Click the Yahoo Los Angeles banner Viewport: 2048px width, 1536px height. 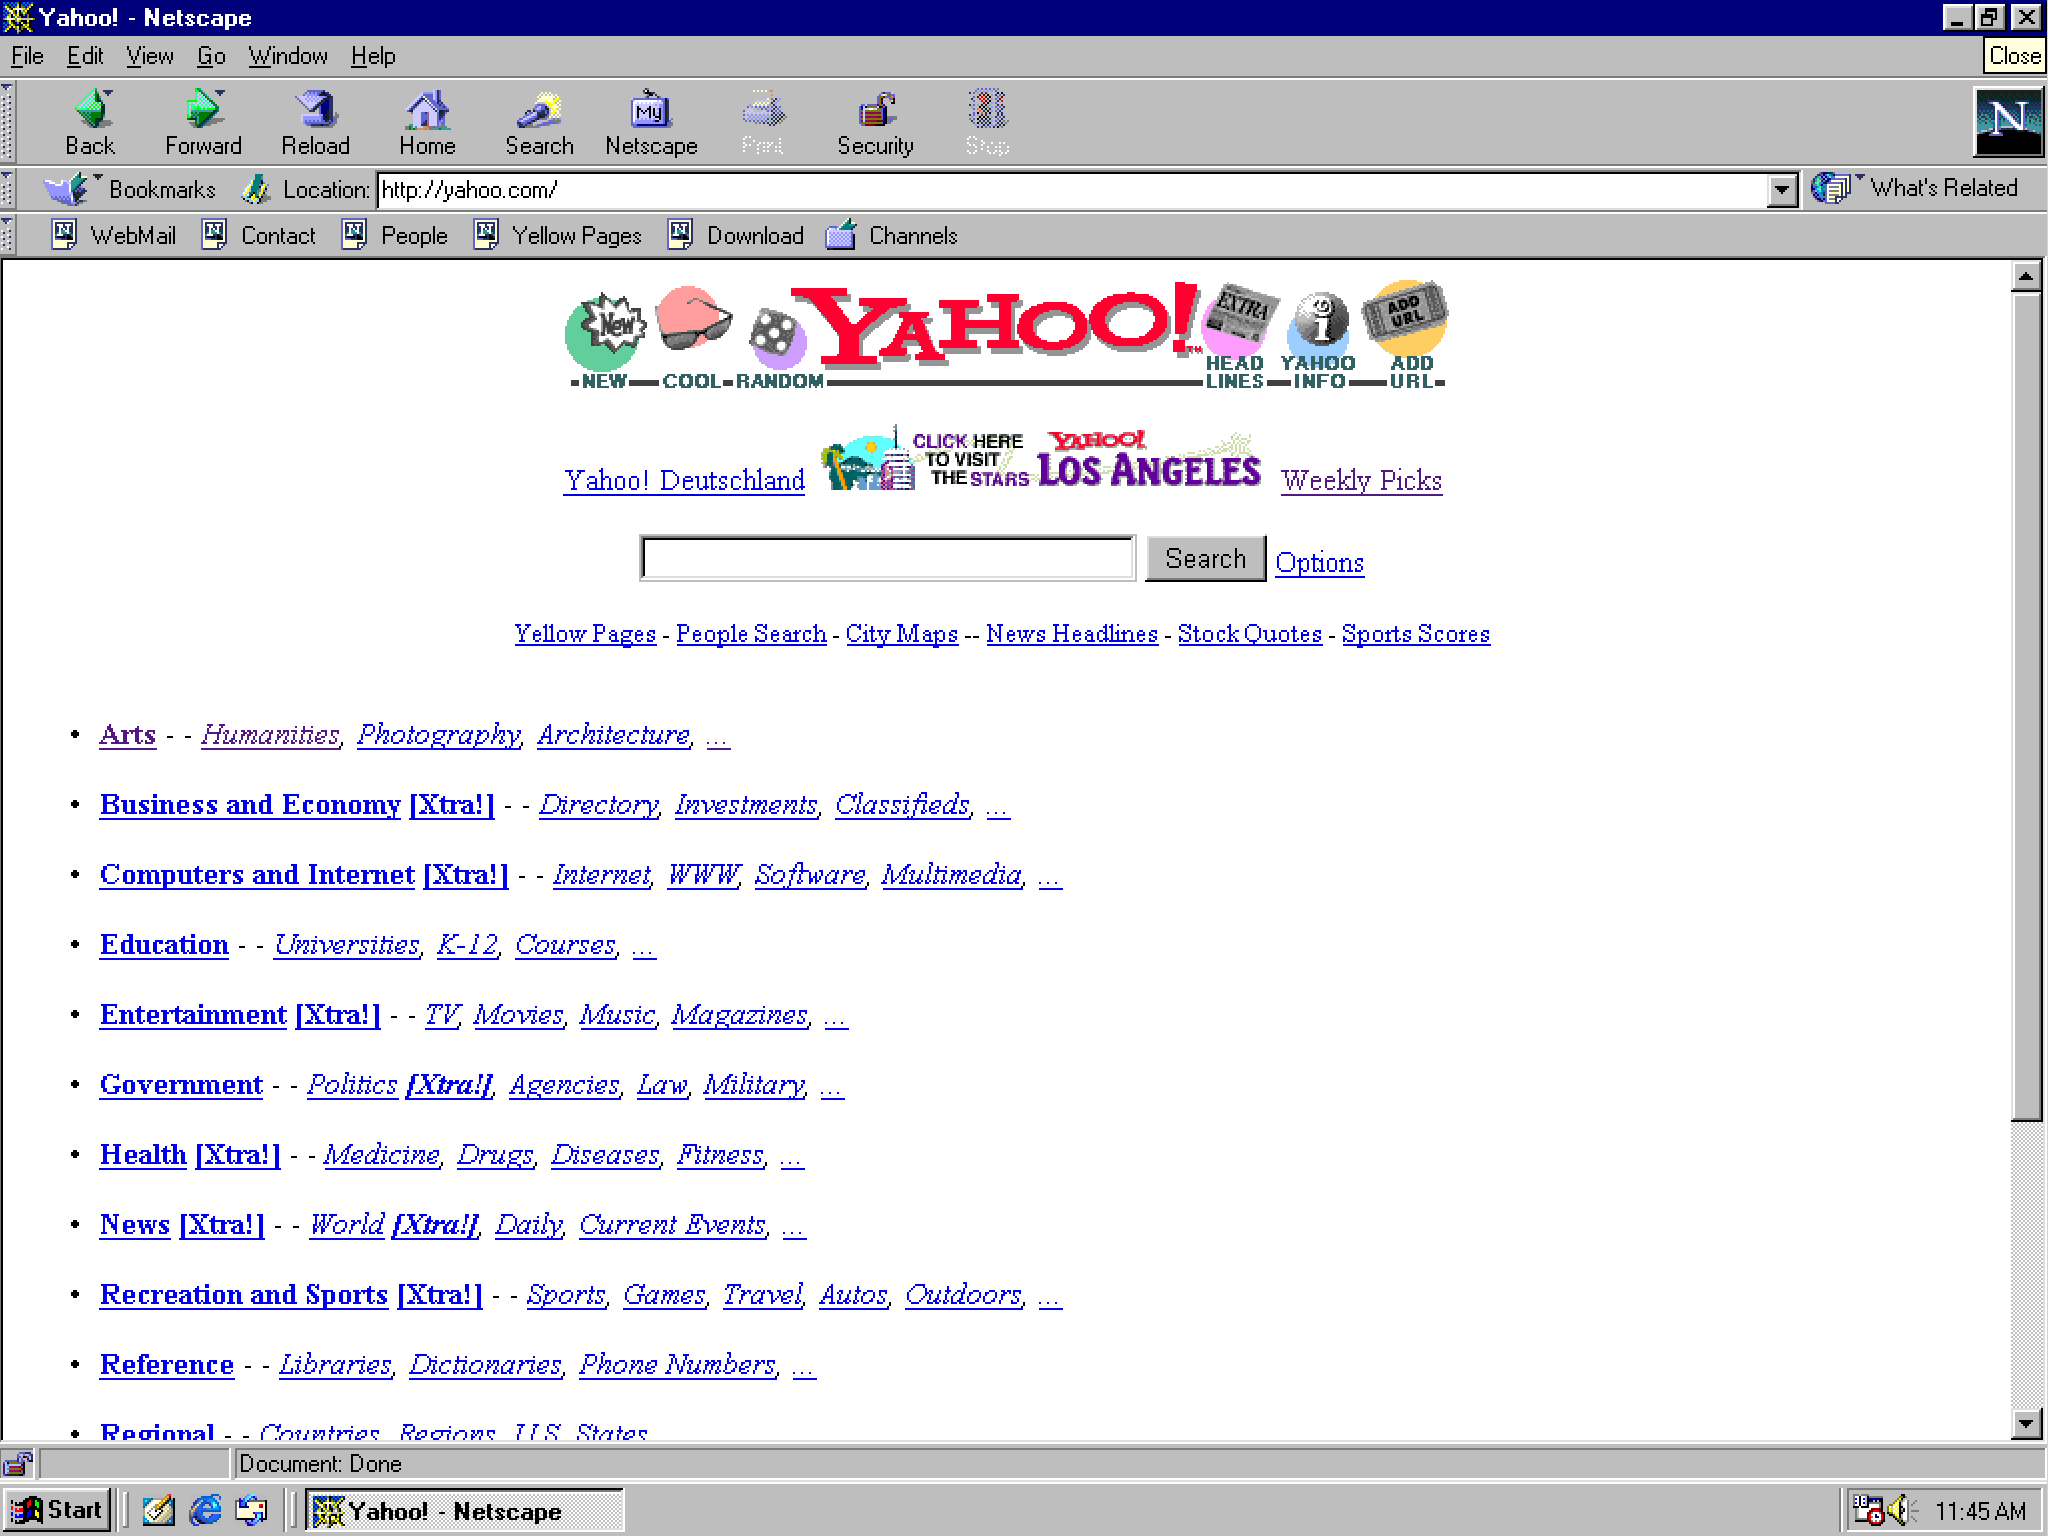point(1042,460)
